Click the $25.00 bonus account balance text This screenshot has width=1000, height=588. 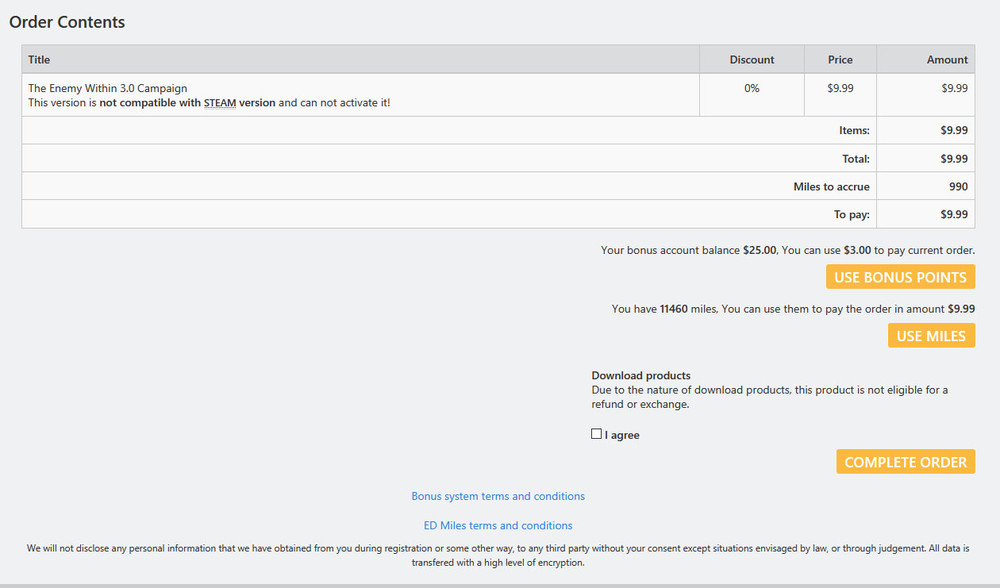759,250
